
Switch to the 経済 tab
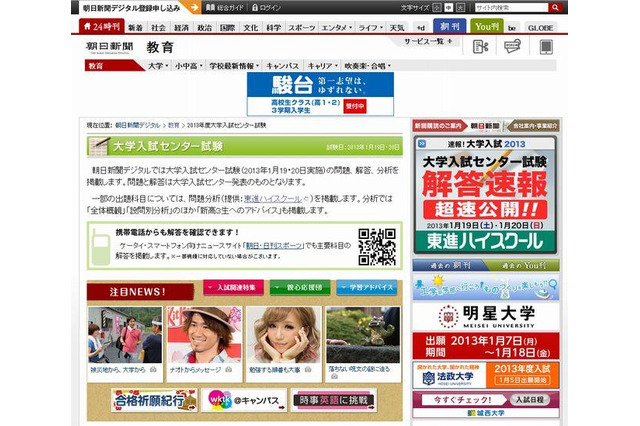coord(181,28)
